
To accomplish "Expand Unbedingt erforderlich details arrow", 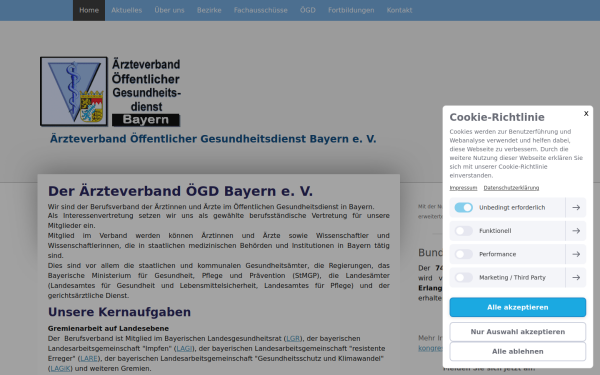I will [x=576, y=207].
